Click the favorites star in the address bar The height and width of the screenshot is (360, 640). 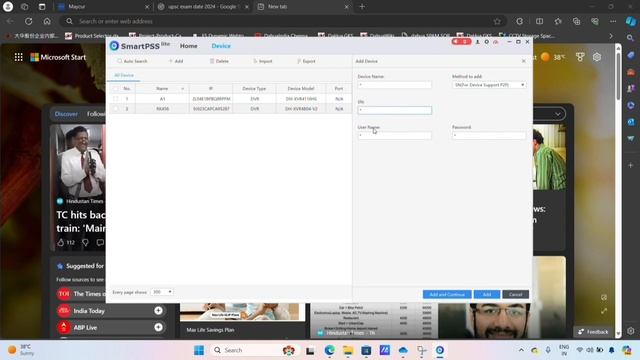click(497, 21)
